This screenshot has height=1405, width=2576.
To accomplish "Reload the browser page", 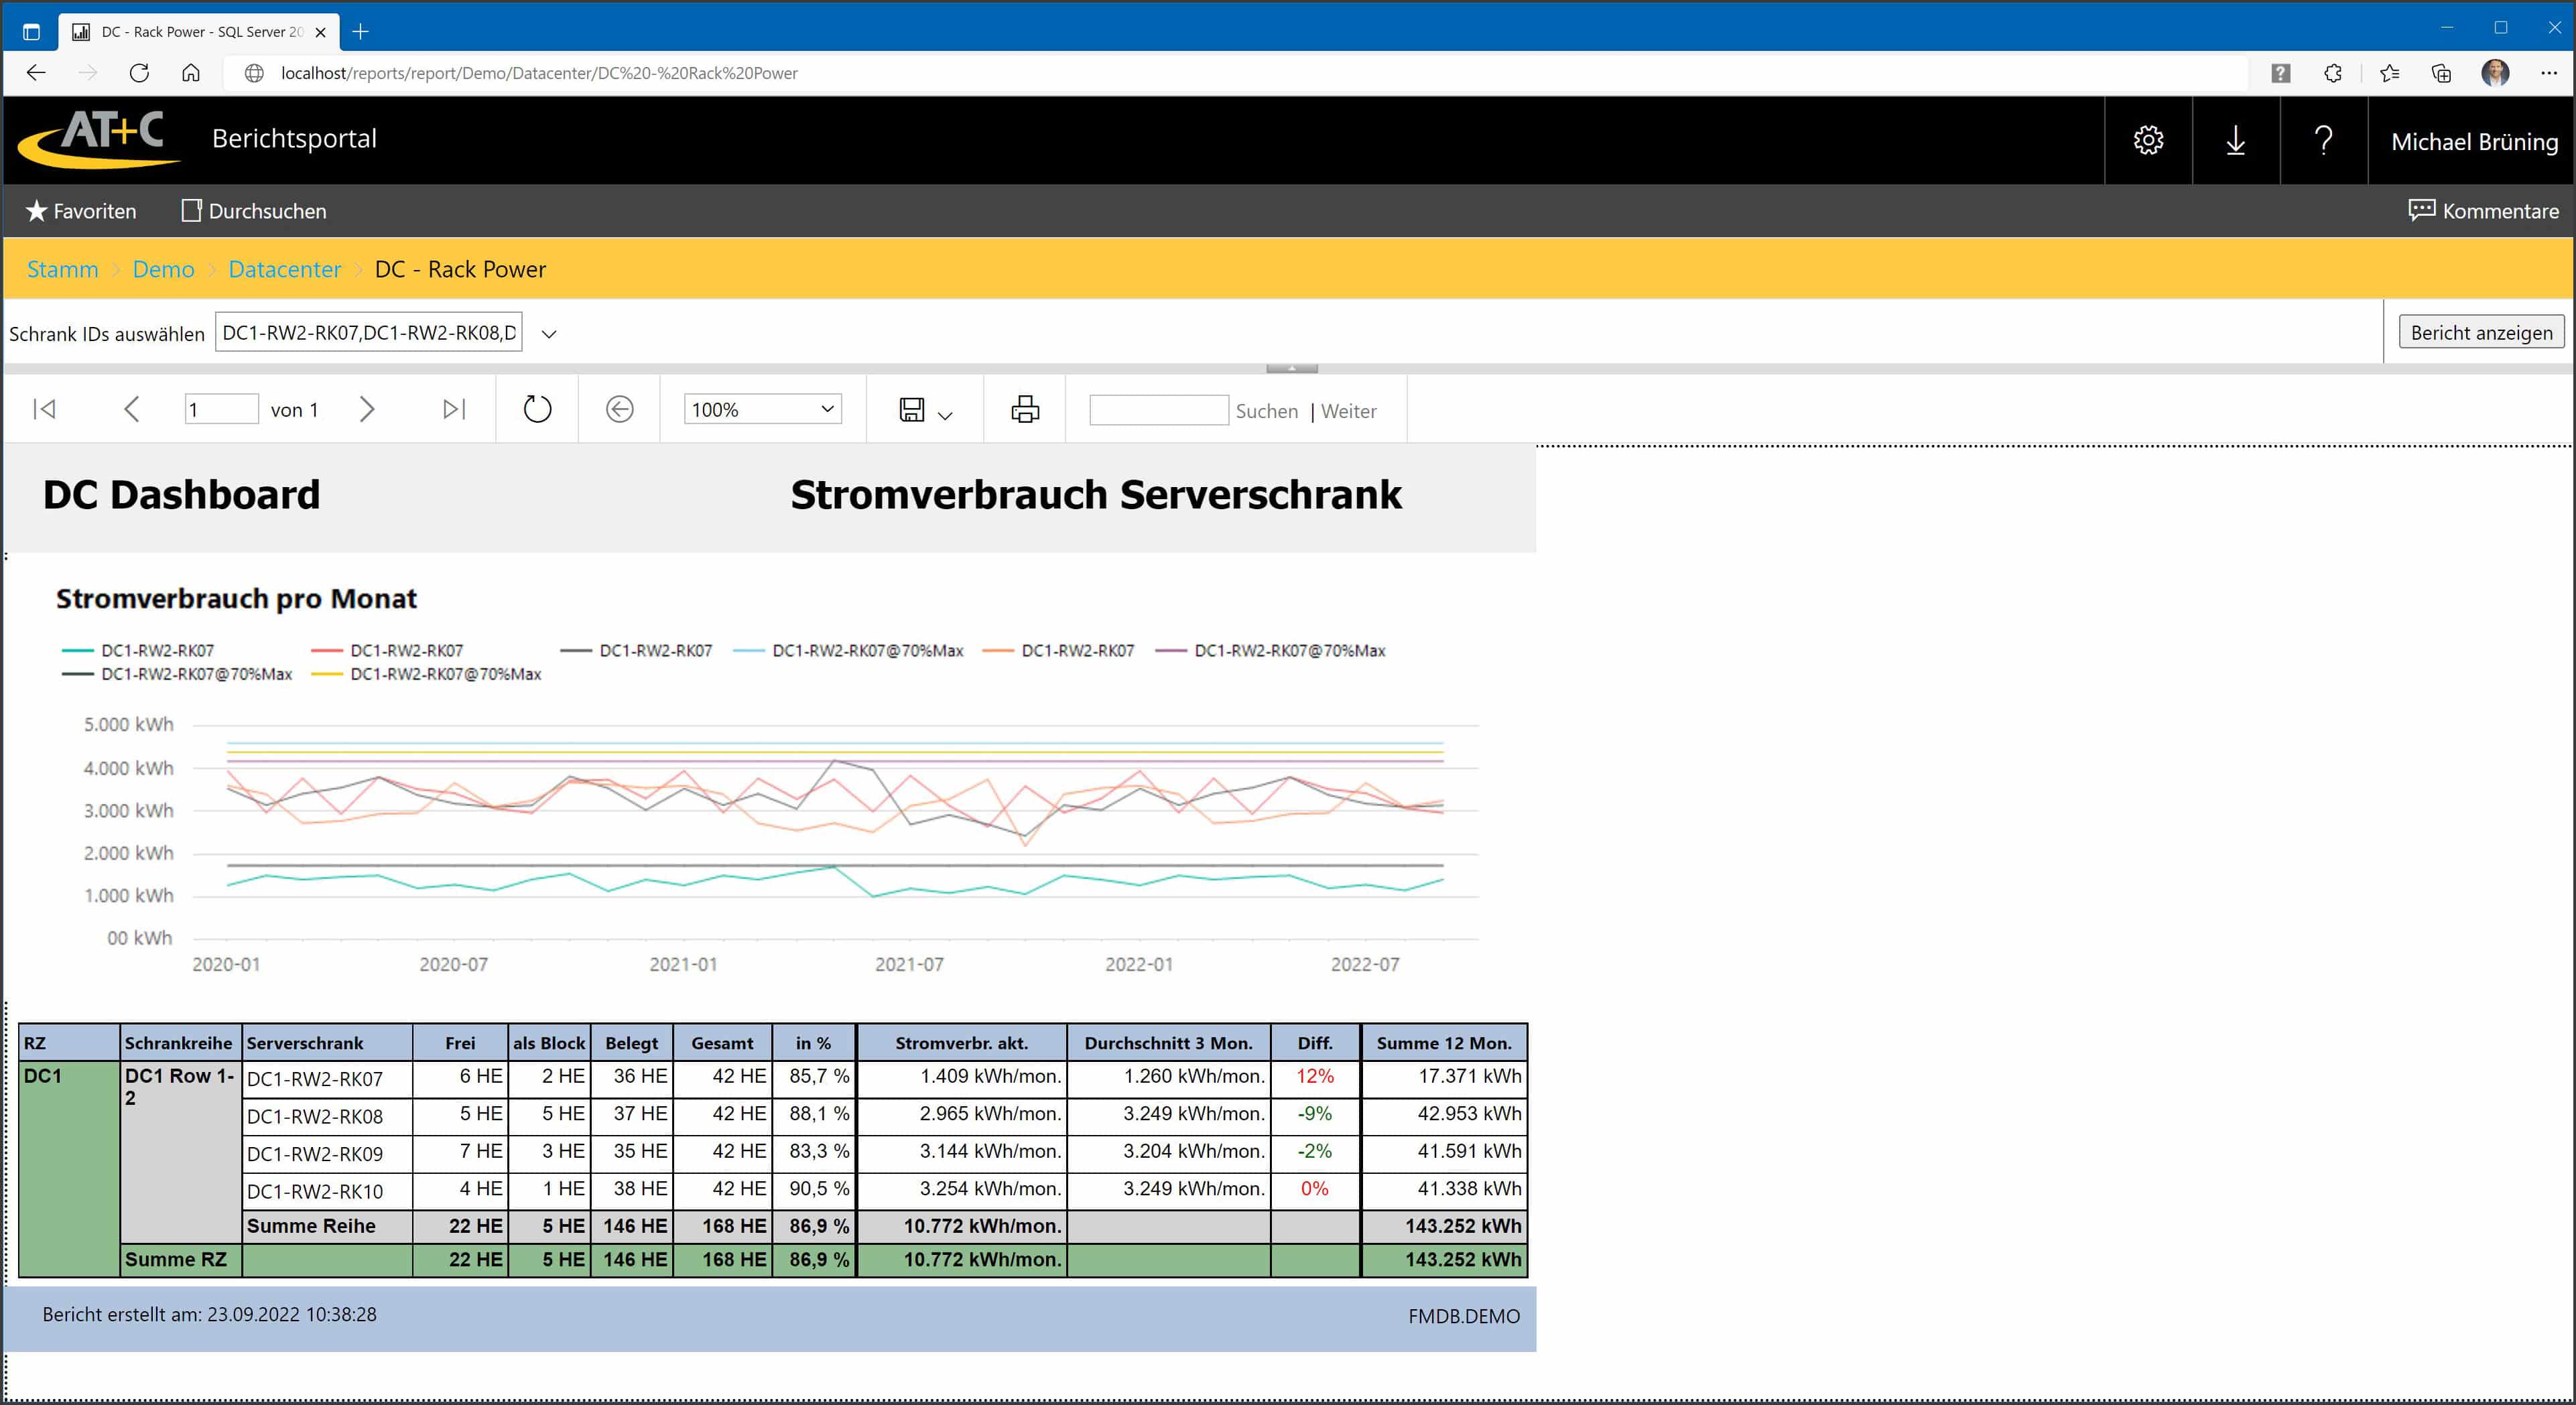I will click(139, 73).
